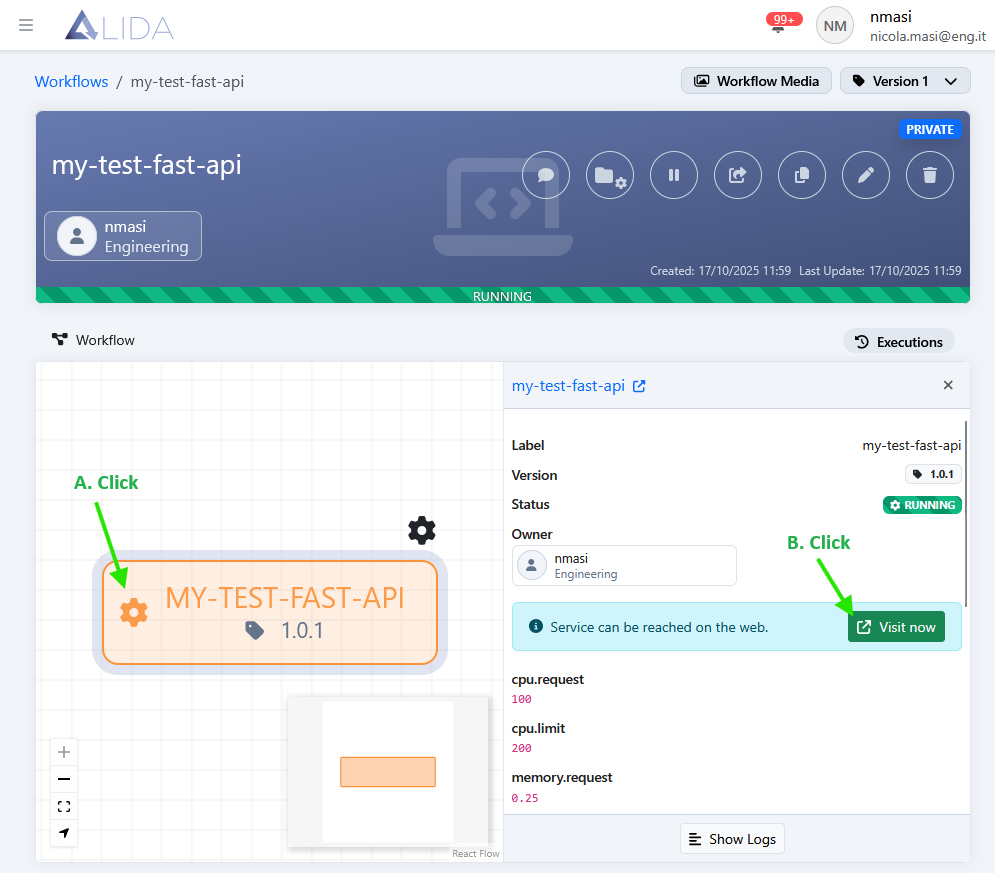The height and width of the screenshot is (873, 995).
Task: Click the nmasi Engineering owner card in the header
Action: [123, 236]
